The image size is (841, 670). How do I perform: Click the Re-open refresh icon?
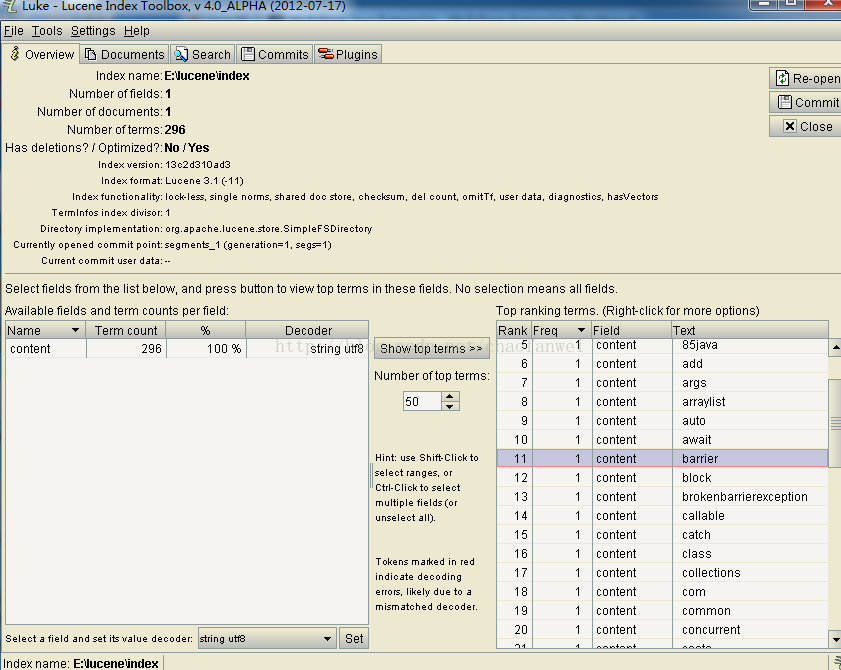point(783,78)
